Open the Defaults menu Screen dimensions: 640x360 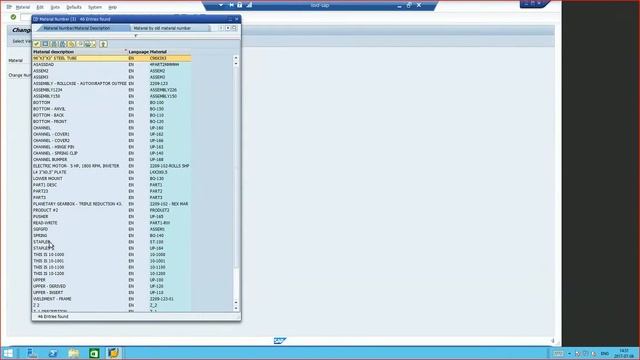coord(74,7)
